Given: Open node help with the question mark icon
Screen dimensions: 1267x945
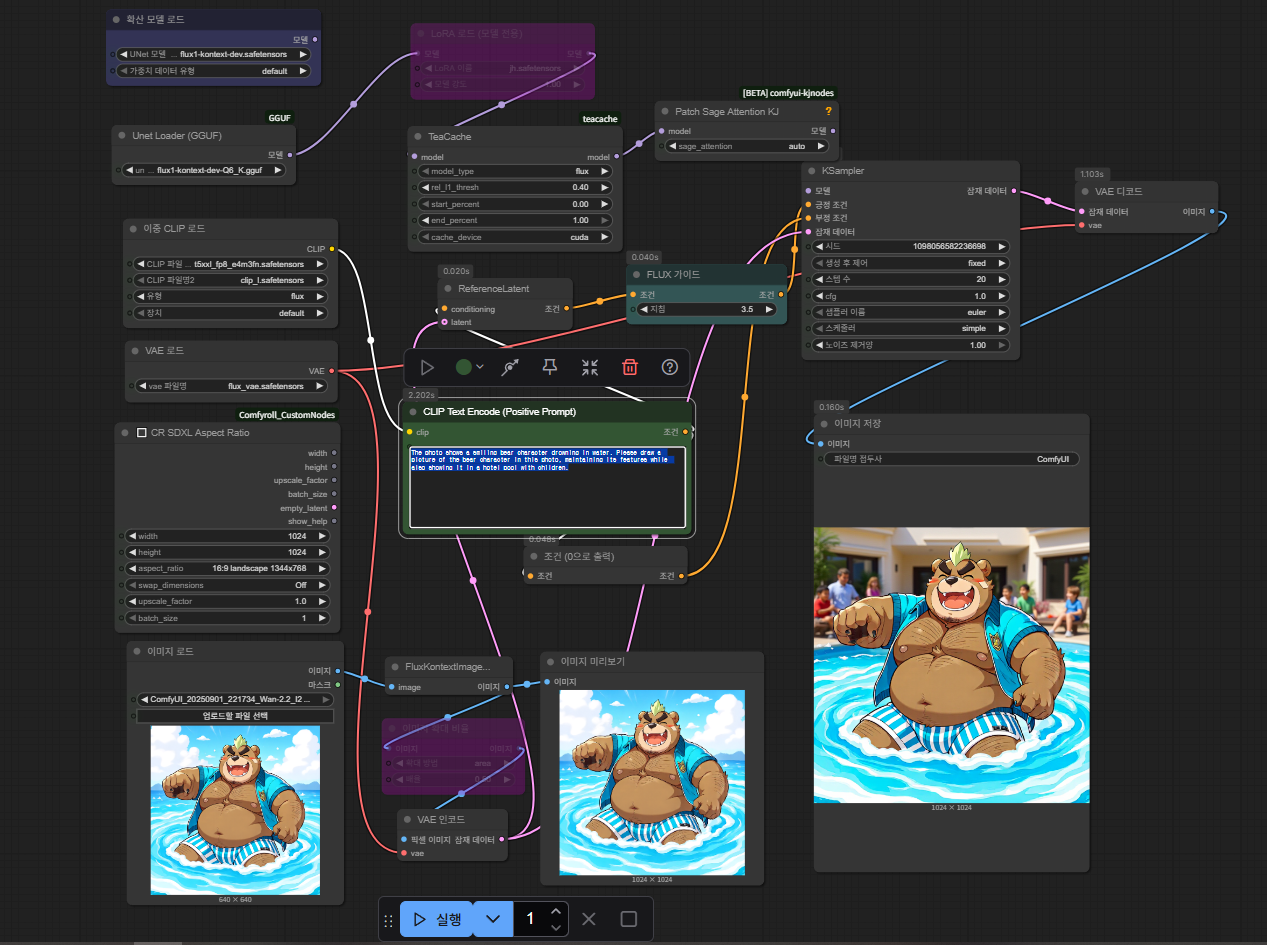Looking at the screenshot, I should pos(670,367).
